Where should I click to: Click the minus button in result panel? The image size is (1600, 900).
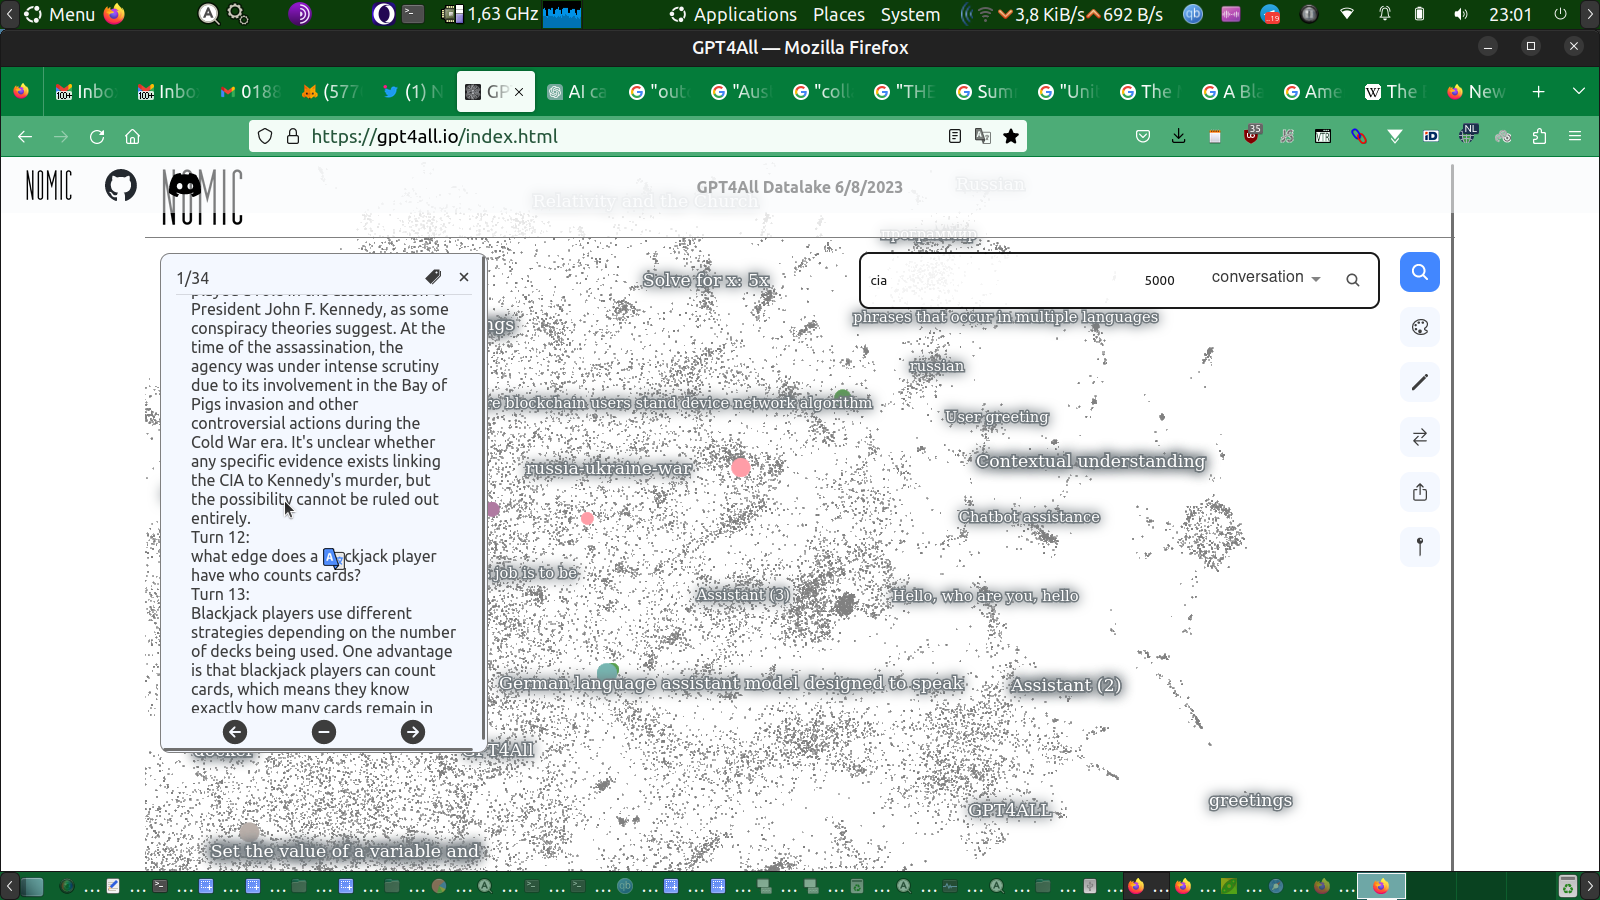tap(324, 732)
